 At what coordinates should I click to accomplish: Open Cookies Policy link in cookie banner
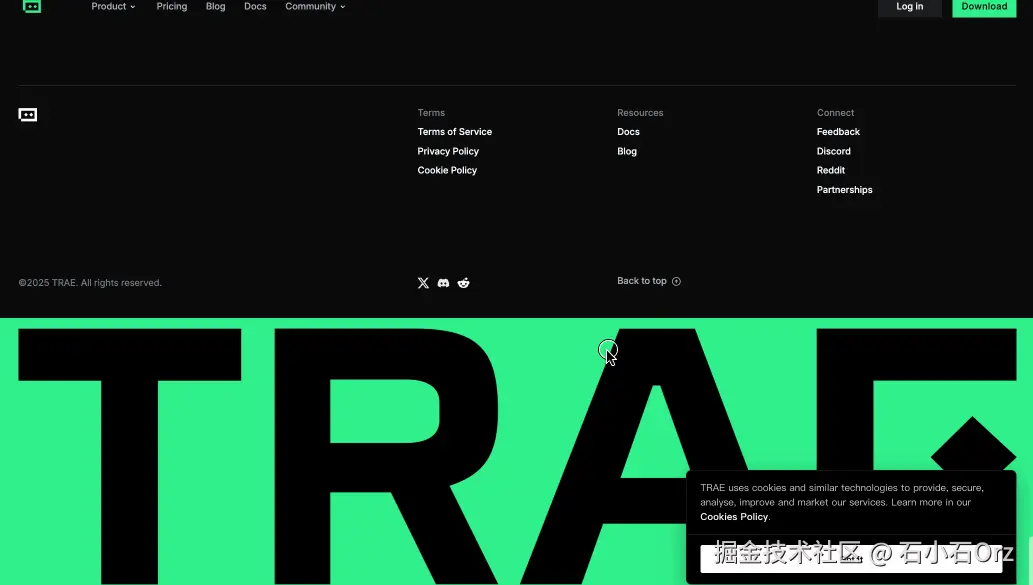pyautogui.click(x=734, y=517)
